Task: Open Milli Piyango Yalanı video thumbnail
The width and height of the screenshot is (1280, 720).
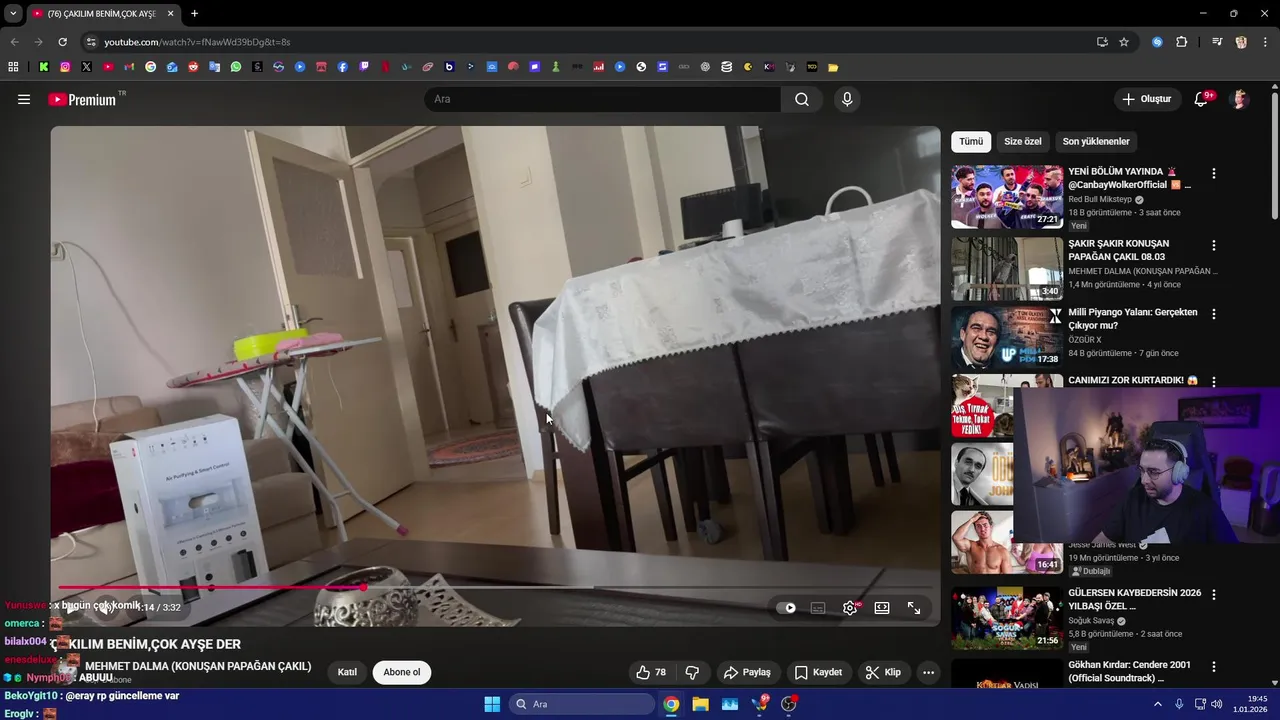Action: tap(1007, 337)
